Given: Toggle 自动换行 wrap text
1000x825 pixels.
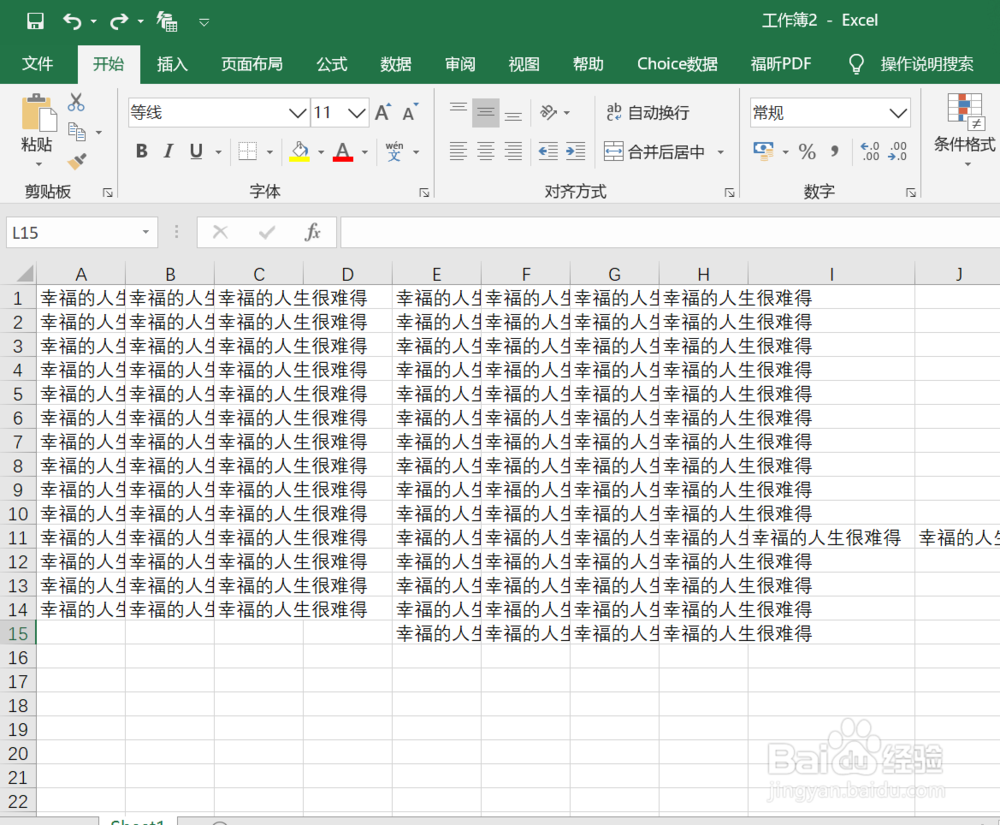Looking at the screenshot, I should pyautogui.click(x=647, y=113).
